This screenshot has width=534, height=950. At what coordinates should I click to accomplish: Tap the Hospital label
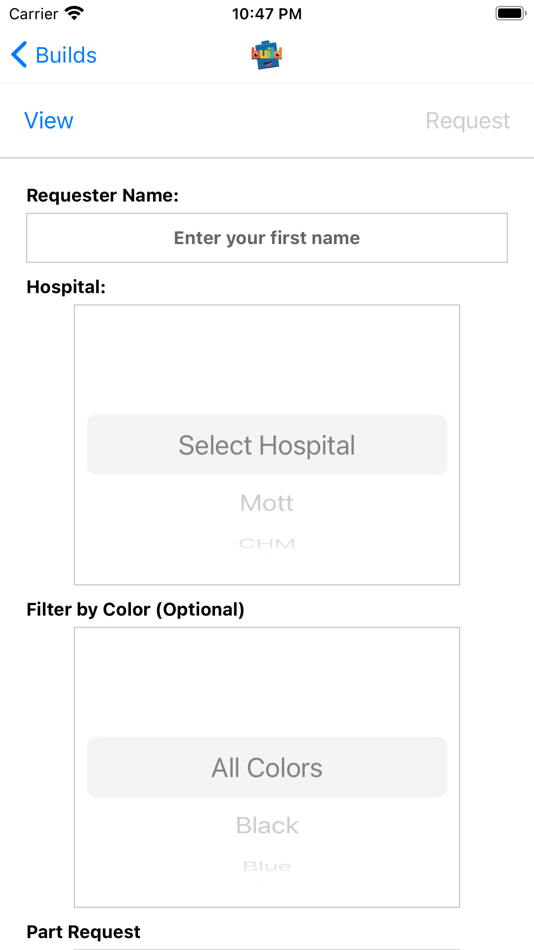[x=66, y=287]
